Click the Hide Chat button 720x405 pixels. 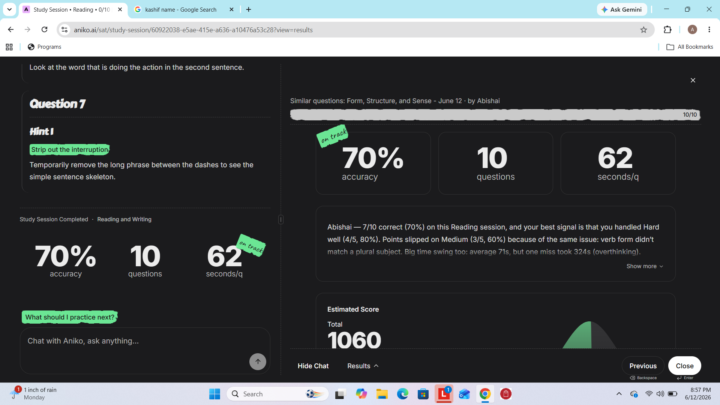coord(313,366)
